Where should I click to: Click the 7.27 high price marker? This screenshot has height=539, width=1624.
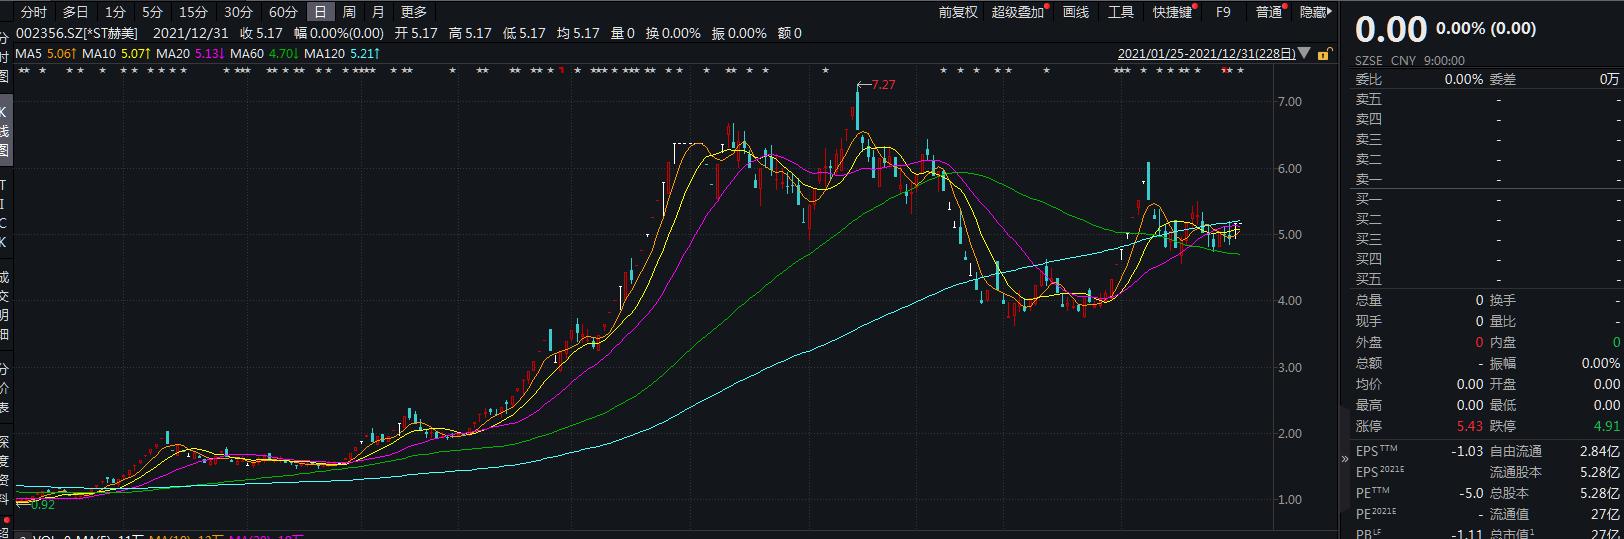coord(883,85)
